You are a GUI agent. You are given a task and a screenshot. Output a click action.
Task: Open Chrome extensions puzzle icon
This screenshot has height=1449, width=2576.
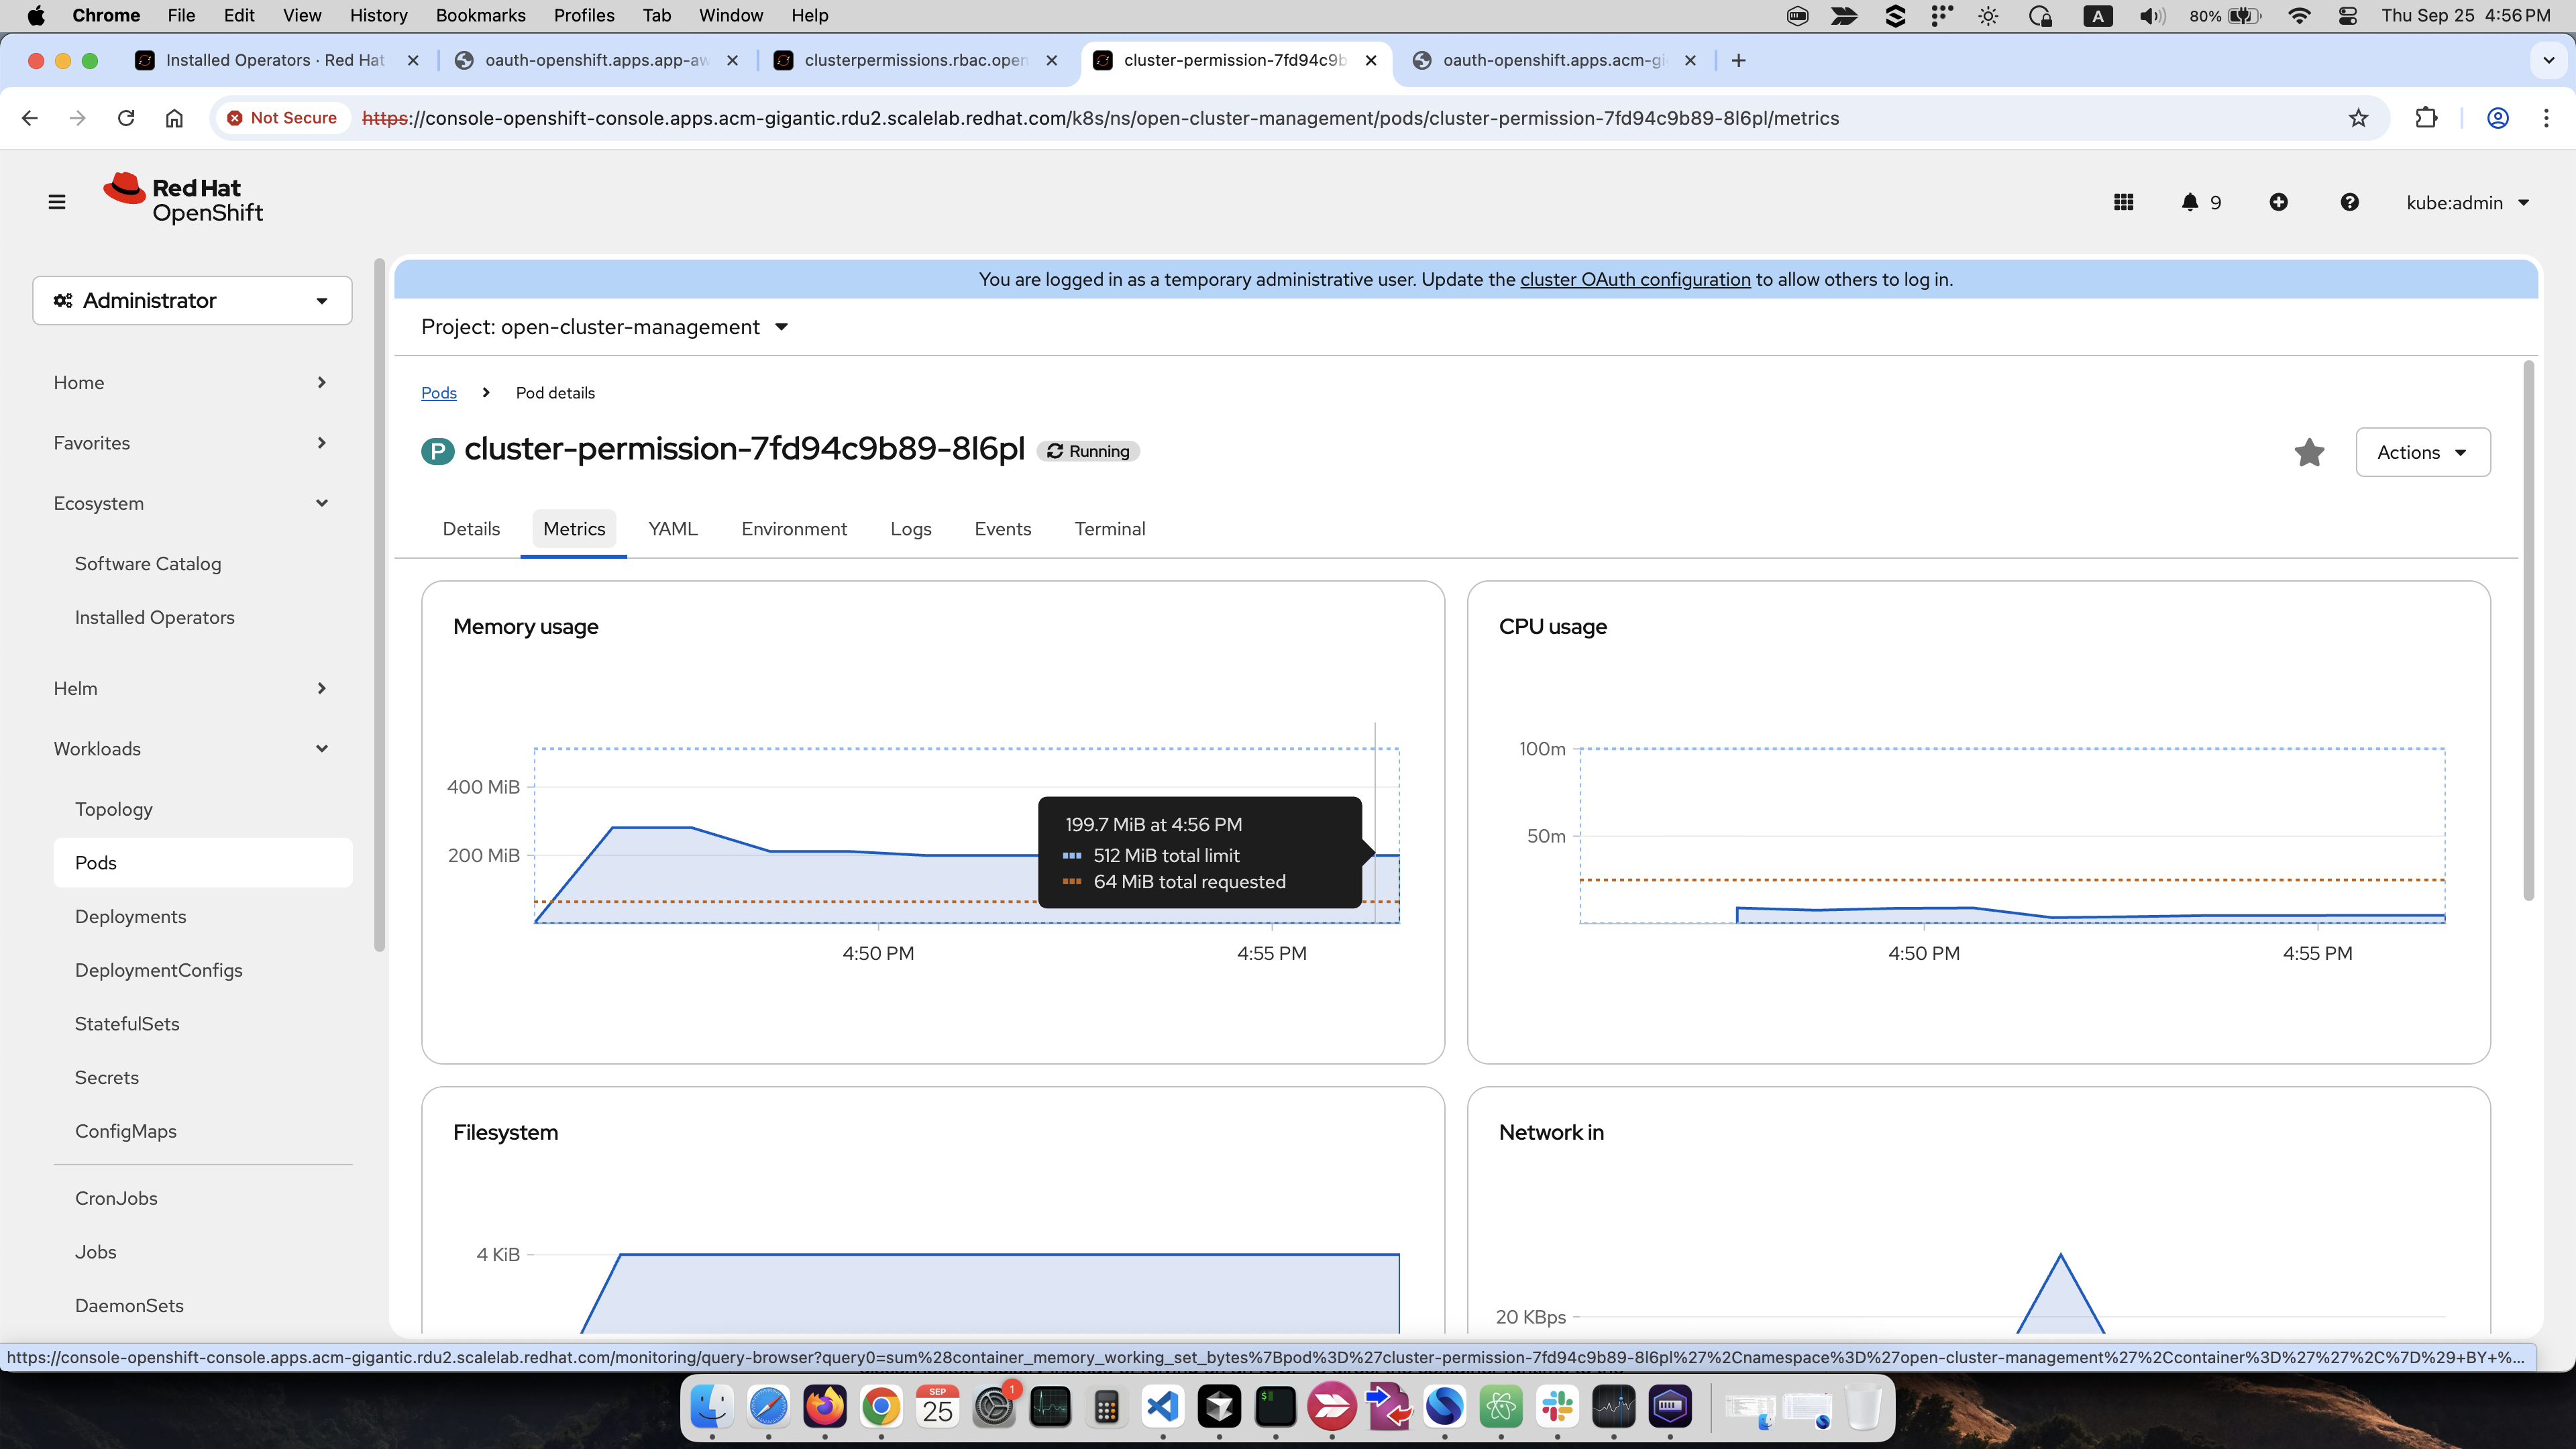coord(2426,118)
